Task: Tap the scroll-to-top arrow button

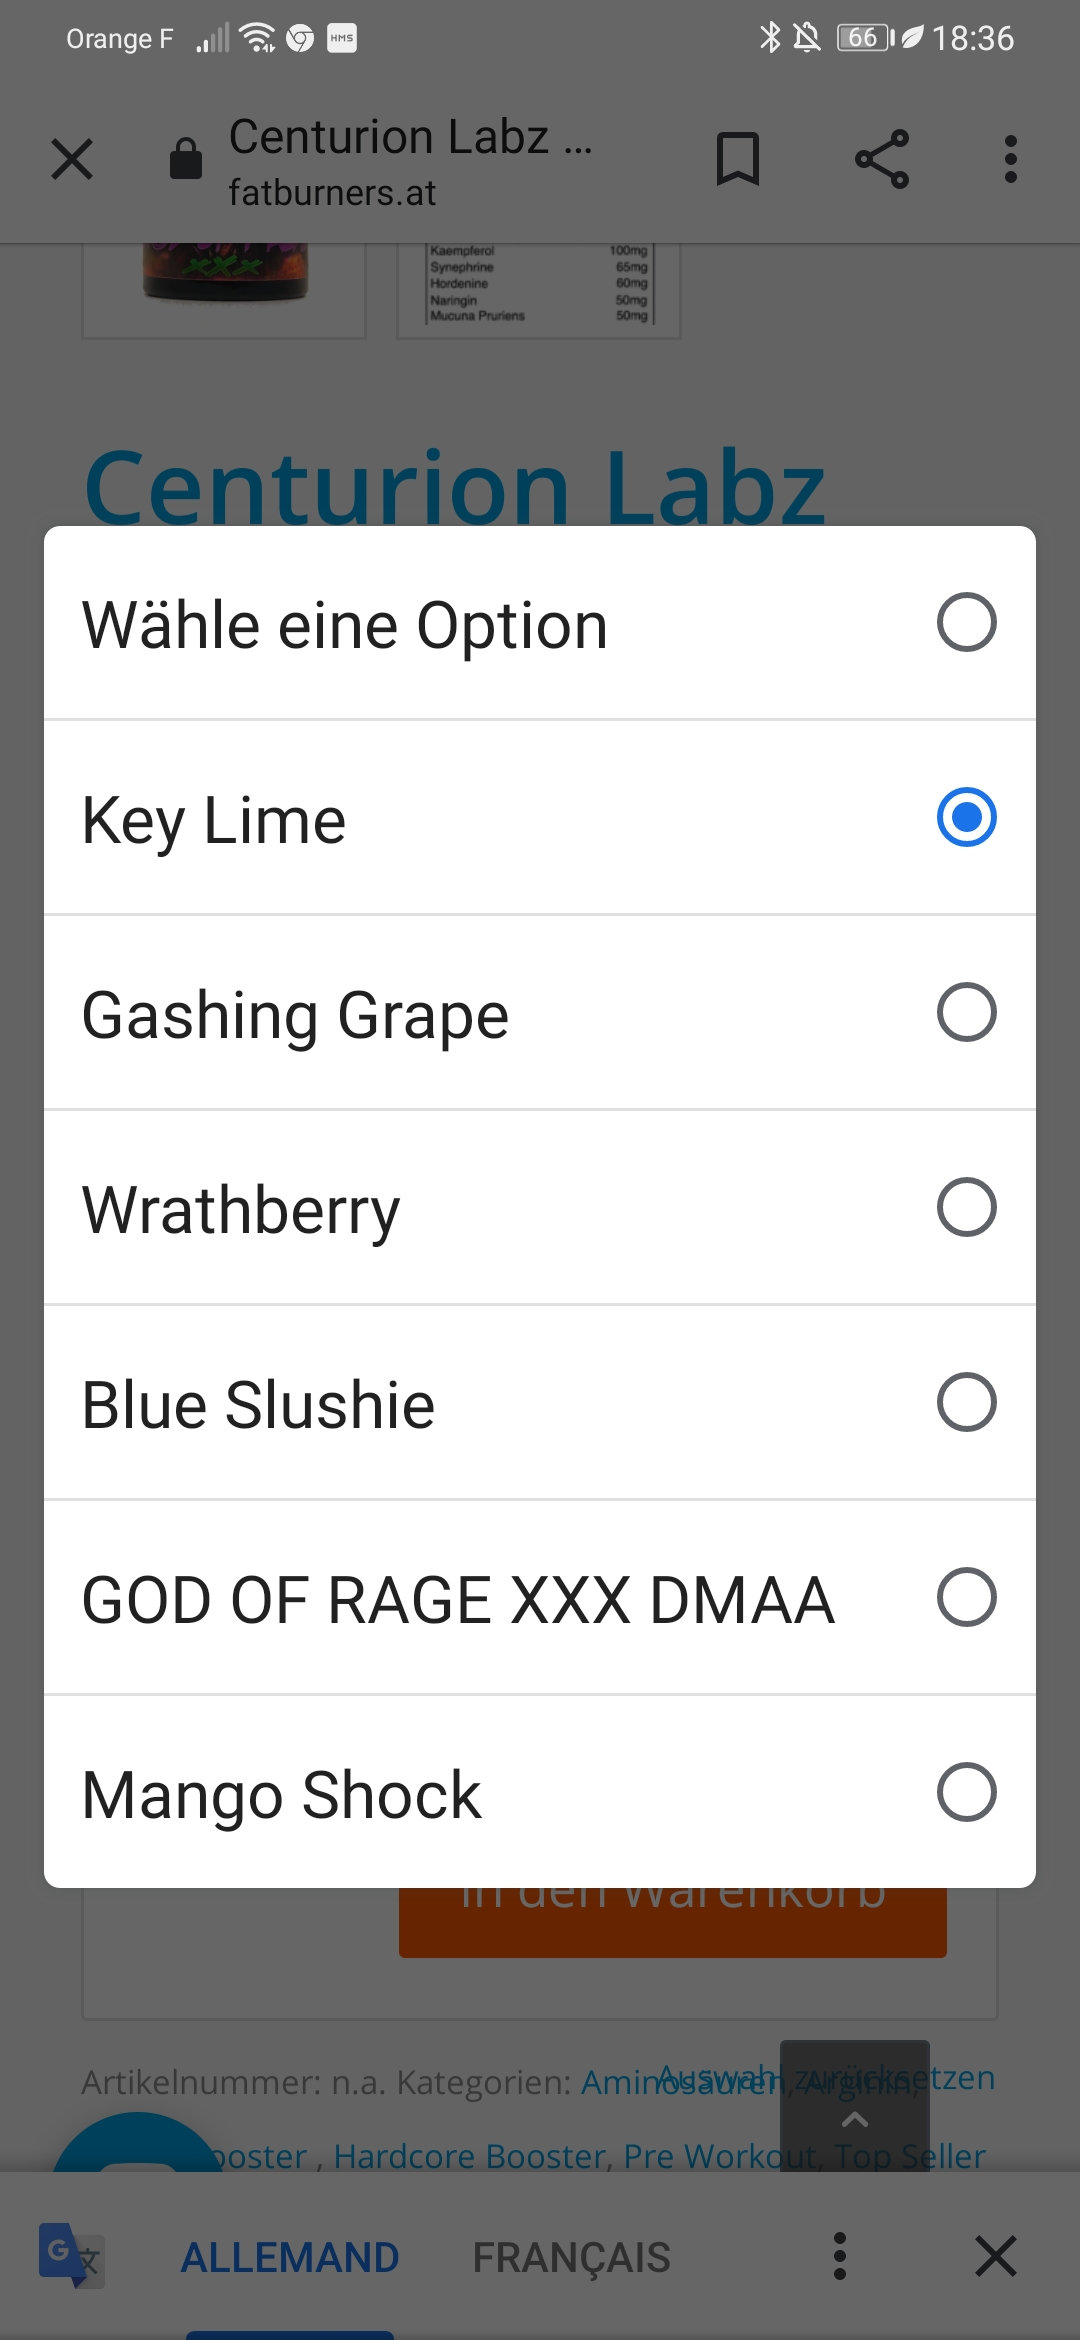Action: (x=855, y=2118)
